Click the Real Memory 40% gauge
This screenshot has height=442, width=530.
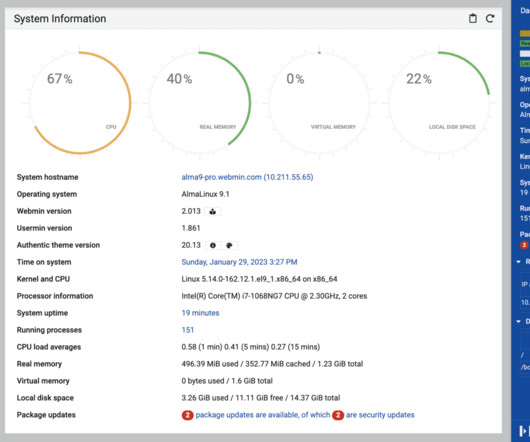click(200, 103)
